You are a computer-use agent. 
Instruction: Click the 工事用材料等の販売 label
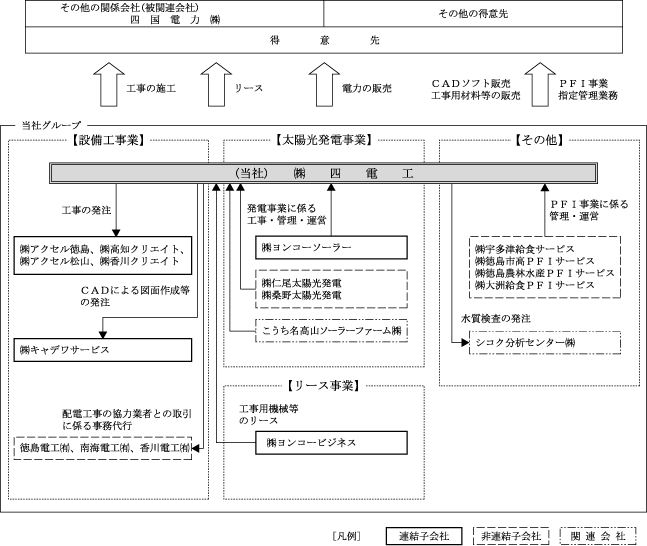tap(475, 96)
